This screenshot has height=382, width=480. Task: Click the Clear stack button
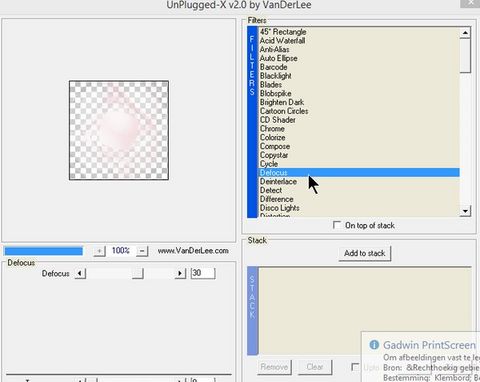click(x=315, y=367)
